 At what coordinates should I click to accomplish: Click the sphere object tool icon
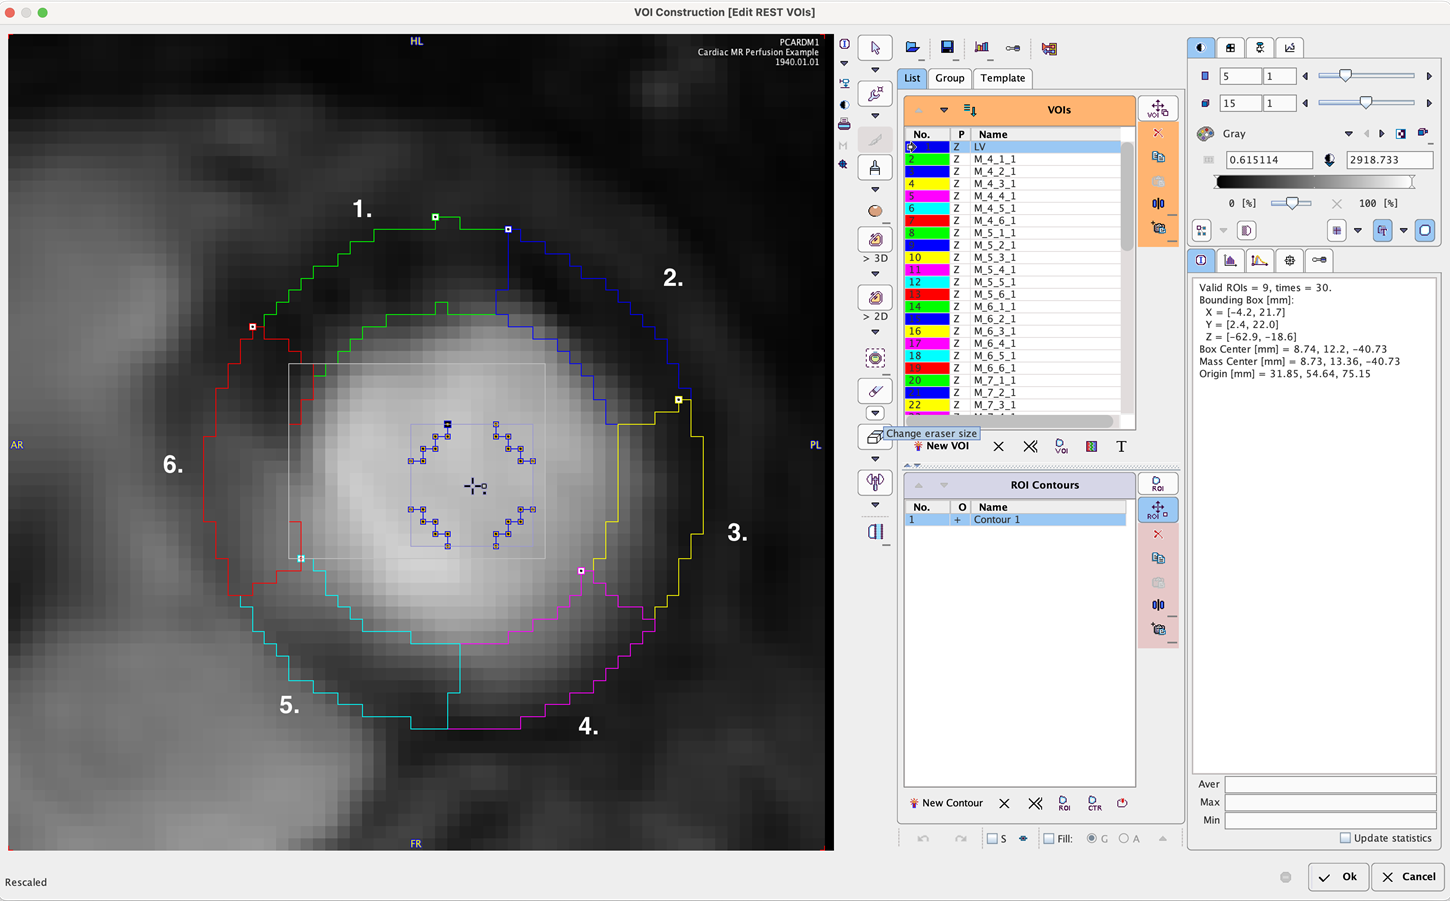[875, 211]
